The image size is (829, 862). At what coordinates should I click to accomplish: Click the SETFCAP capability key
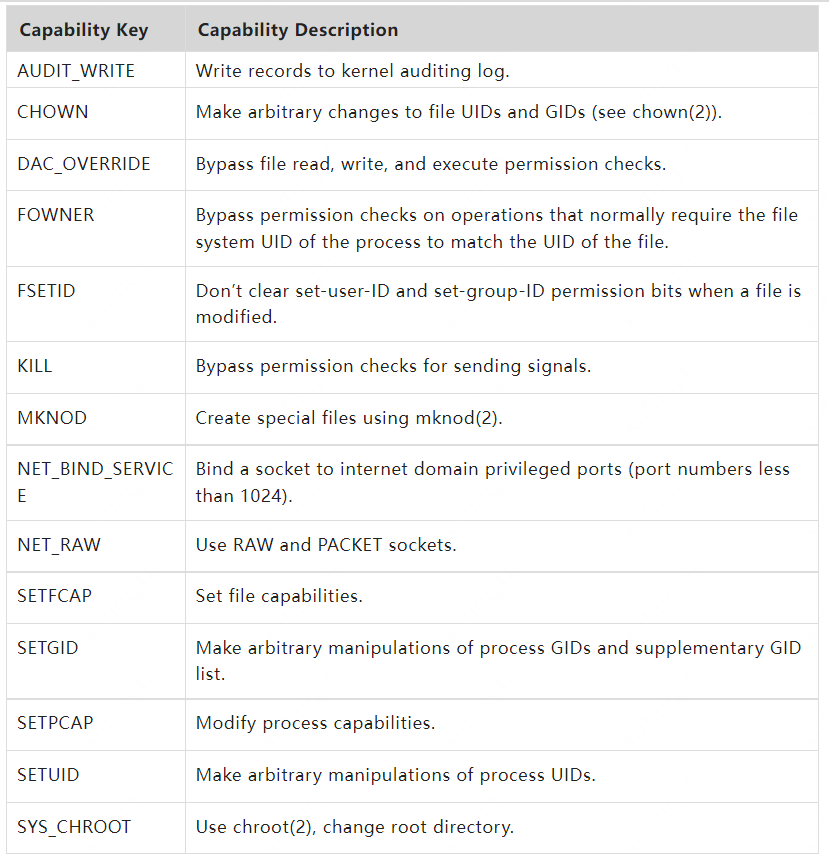55,596
